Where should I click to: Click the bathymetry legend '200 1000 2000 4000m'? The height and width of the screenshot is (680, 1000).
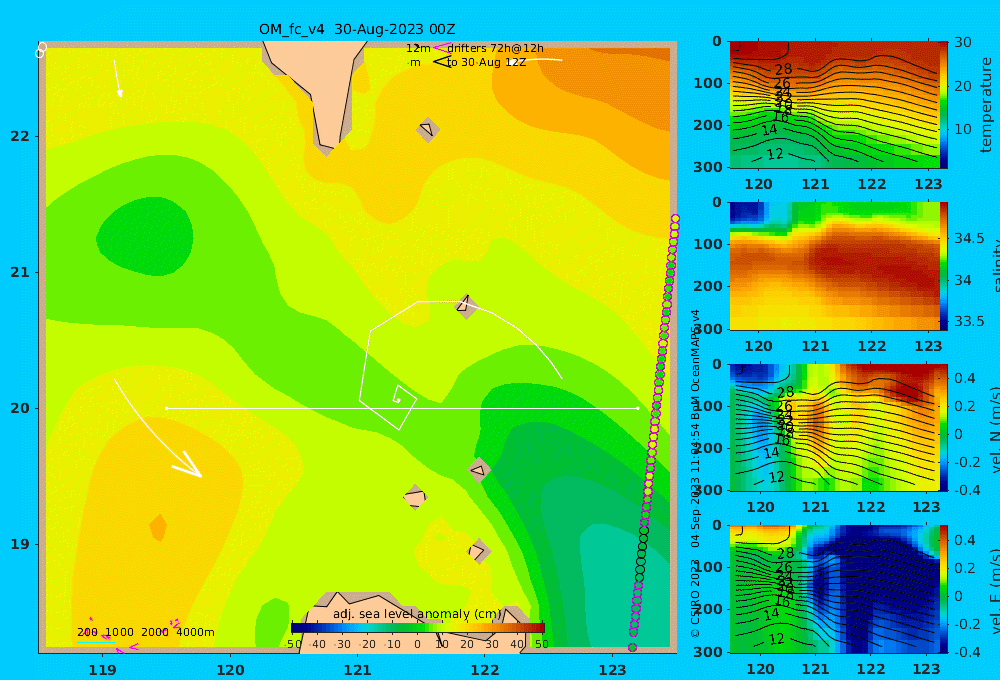pyautogui.click(x=145, y=632)
